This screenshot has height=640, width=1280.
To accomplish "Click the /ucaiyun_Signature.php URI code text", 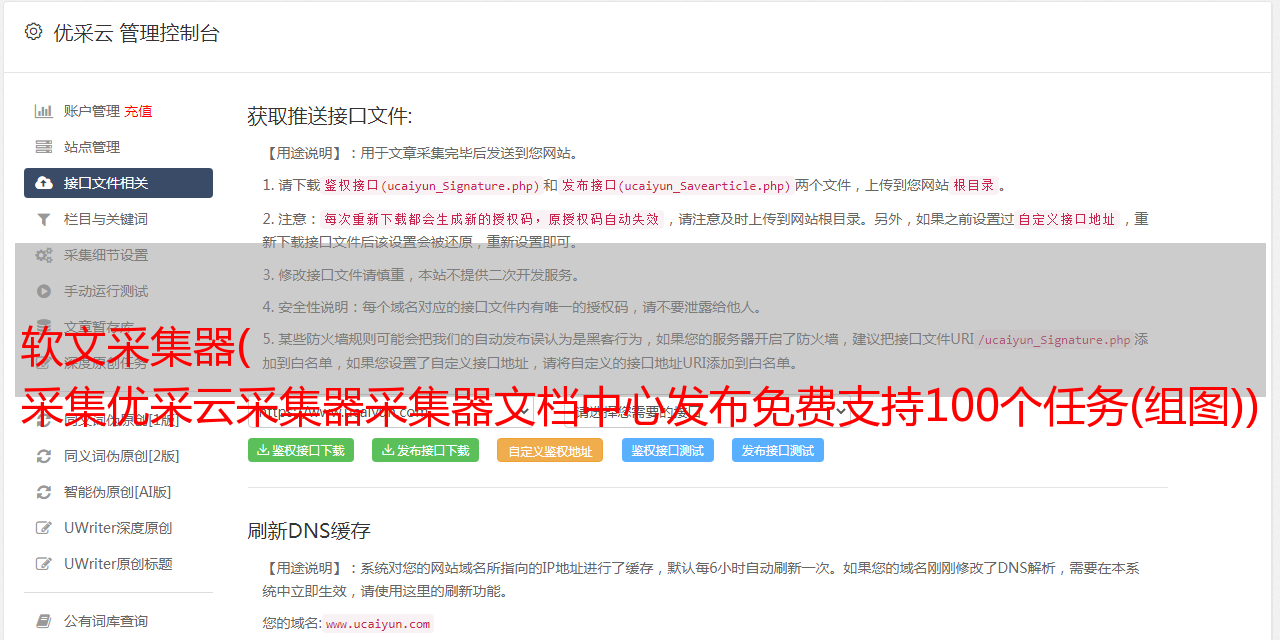I will 1053,339.
